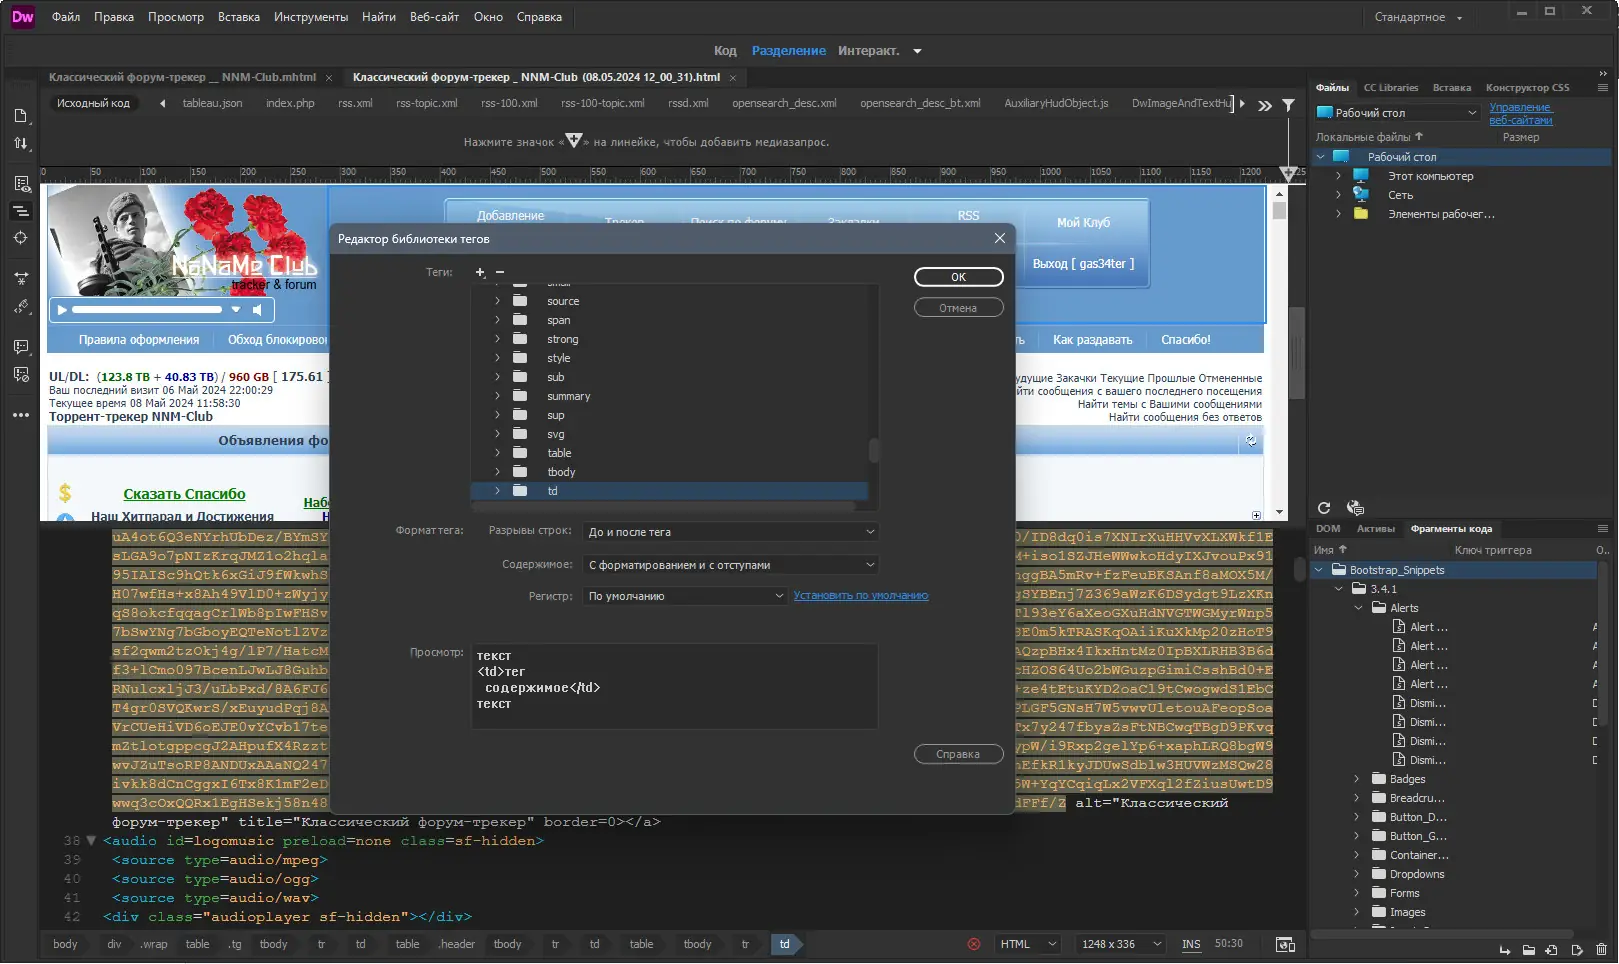This screenshot has width=1619, height=964.
Task: Switch to the Разделение split view
Action: [788, 51]
